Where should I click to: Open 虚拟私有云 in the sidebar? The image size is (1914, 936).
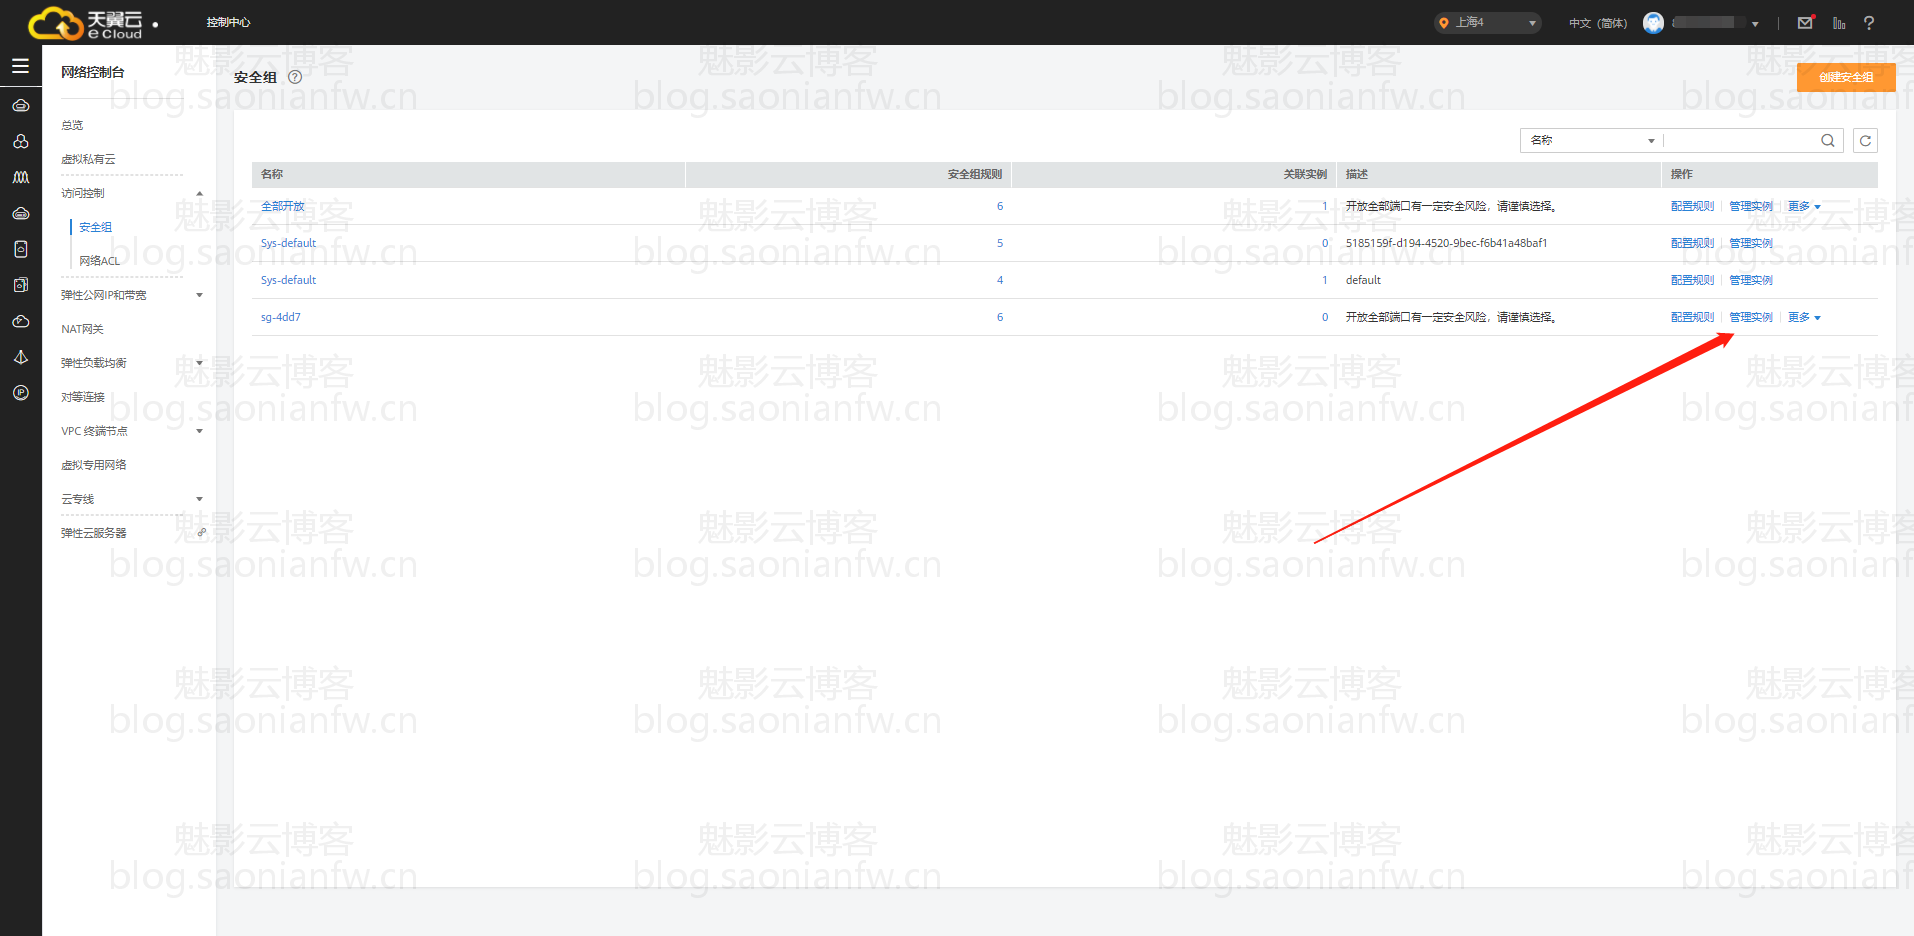(x=88, y=159)
